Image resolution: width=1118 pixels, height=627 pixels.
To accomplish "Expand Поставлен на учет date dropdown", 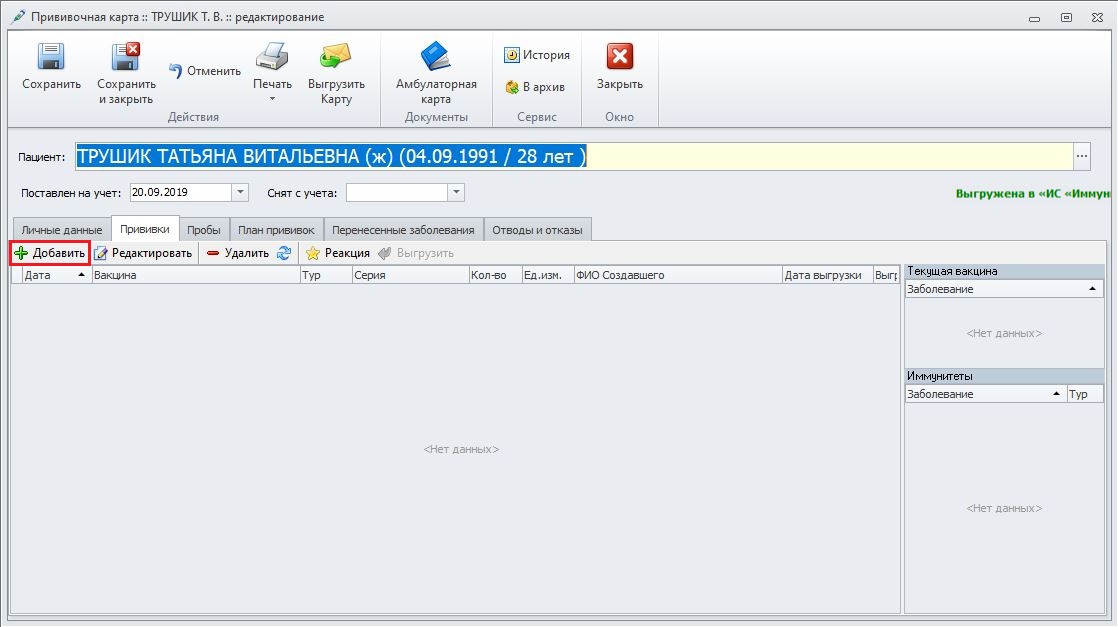I will (x=240, y=192).
